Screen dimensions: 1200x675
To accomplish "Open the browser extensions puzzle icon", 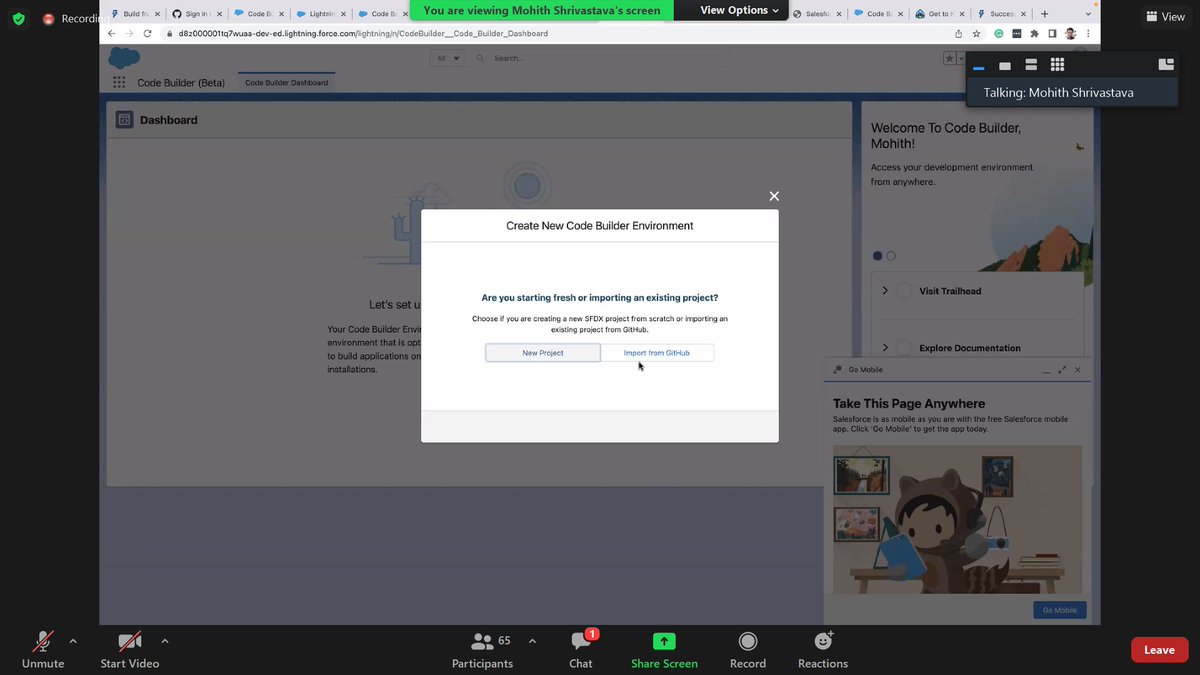I will [1034, 33].
